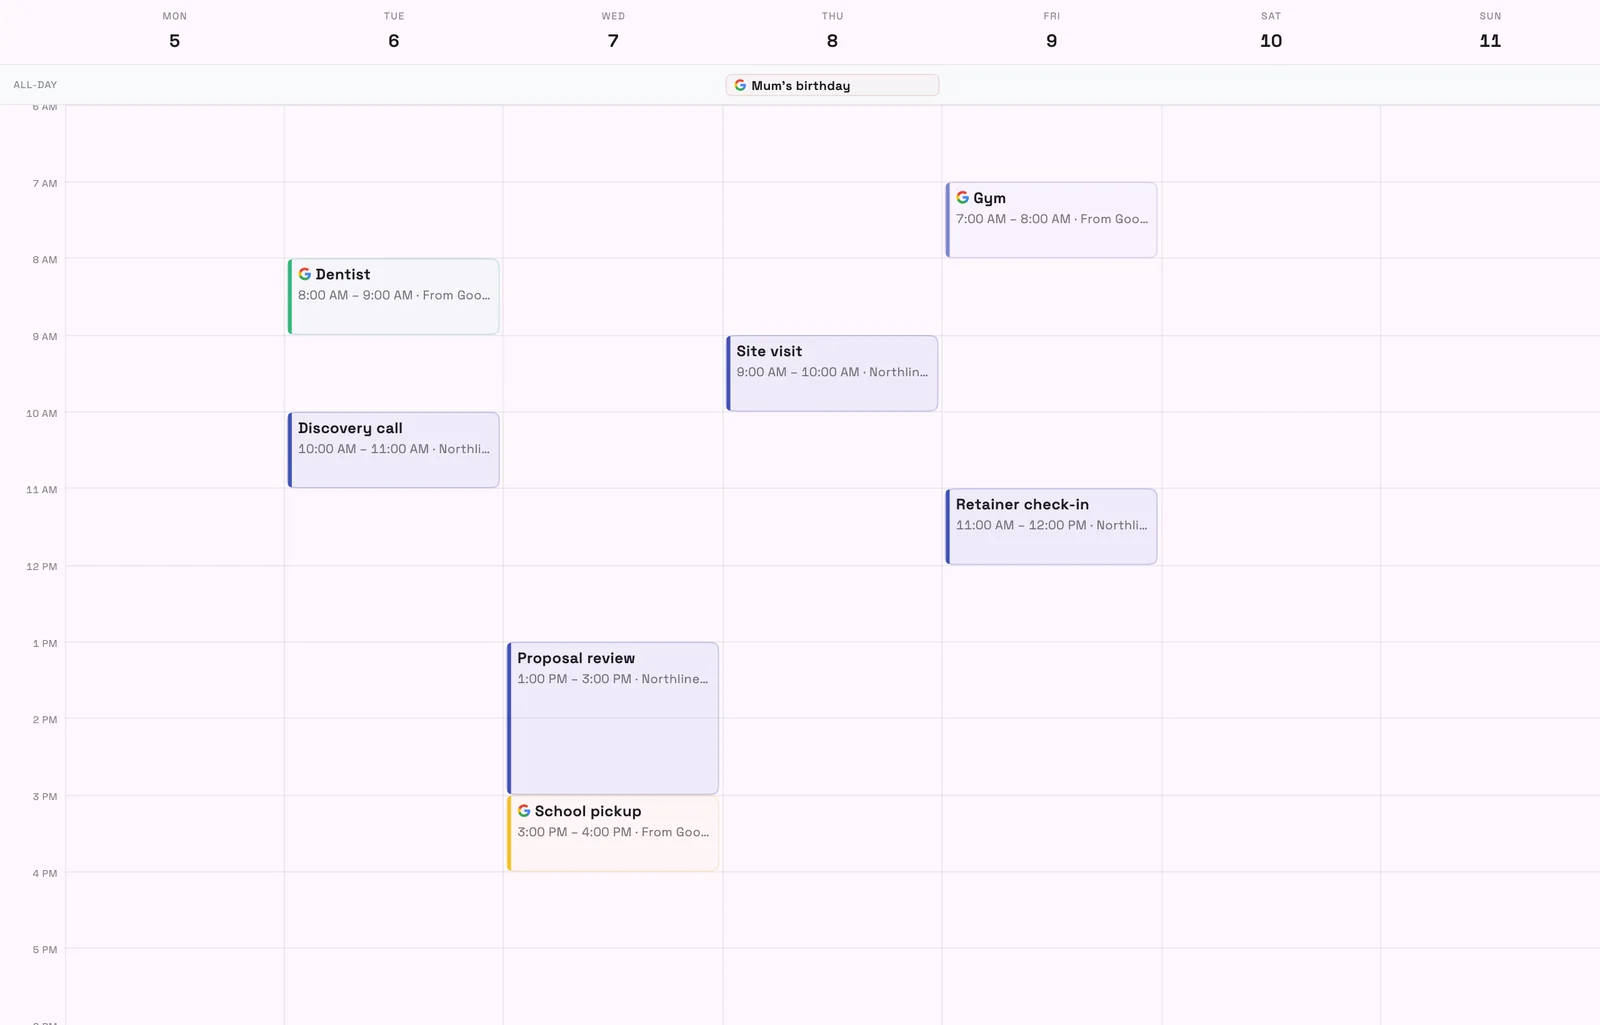Open the School pickup event
The width and height of the screenshot is (1600, 1025).
pos(612,833)
